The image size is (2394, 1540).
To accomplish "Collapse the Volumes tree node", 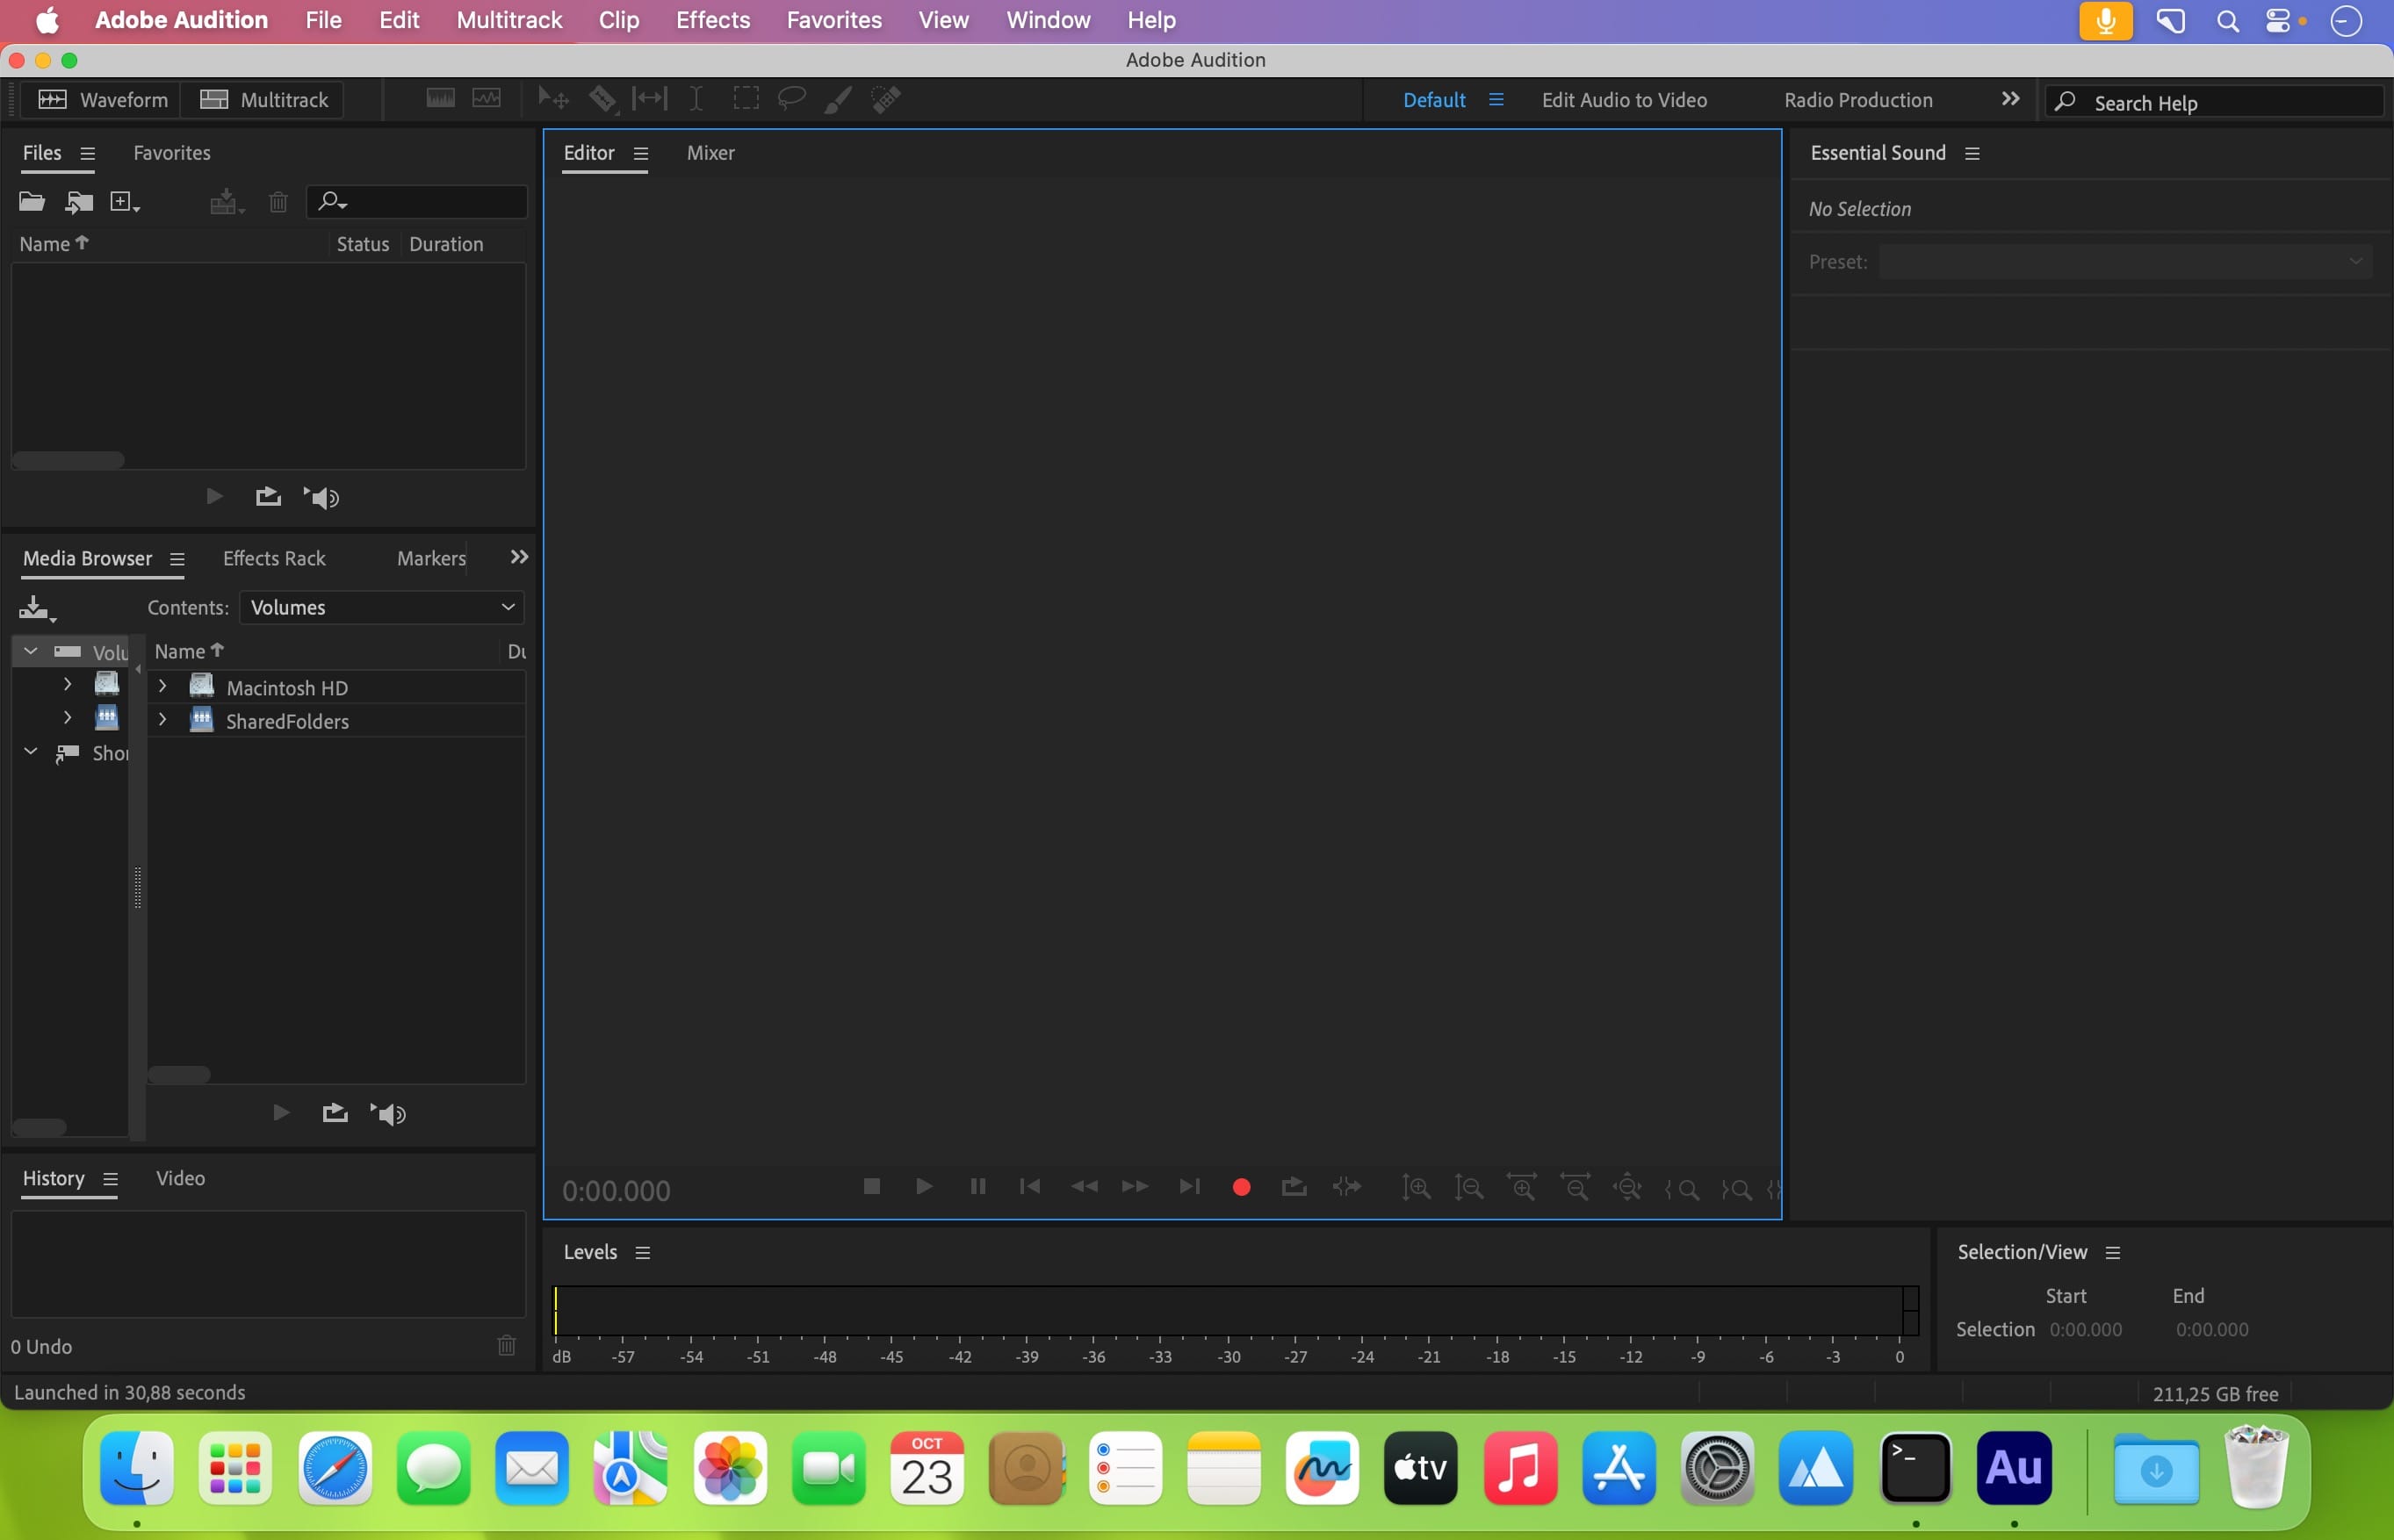I will click(x=31, y=651).
